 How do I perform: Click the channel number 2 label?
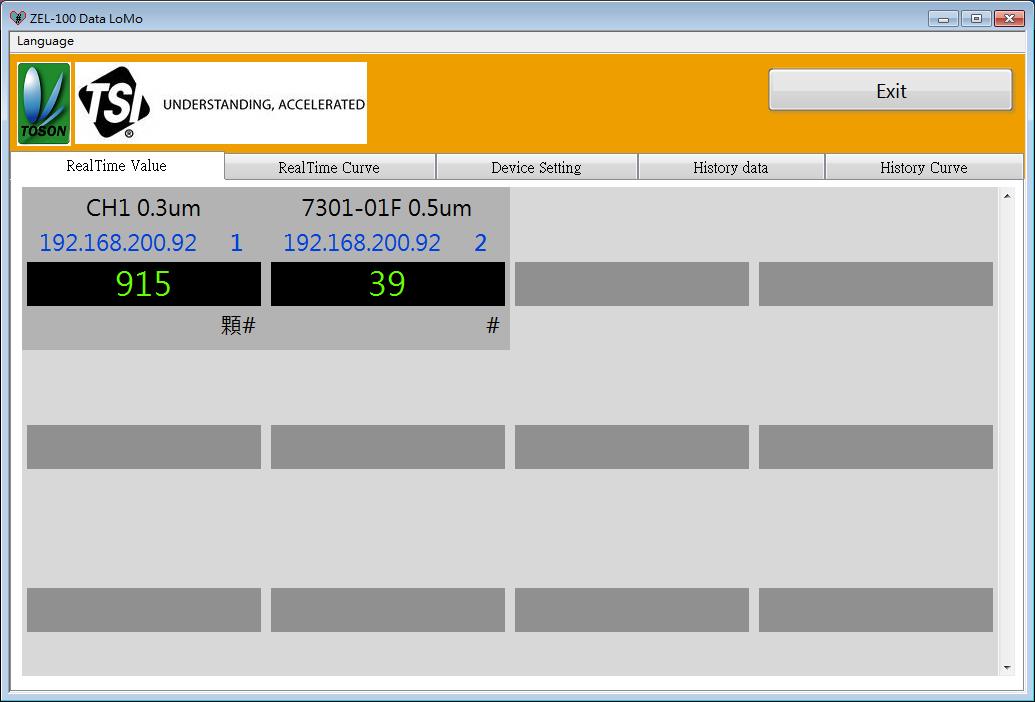(x=480, y=243)
